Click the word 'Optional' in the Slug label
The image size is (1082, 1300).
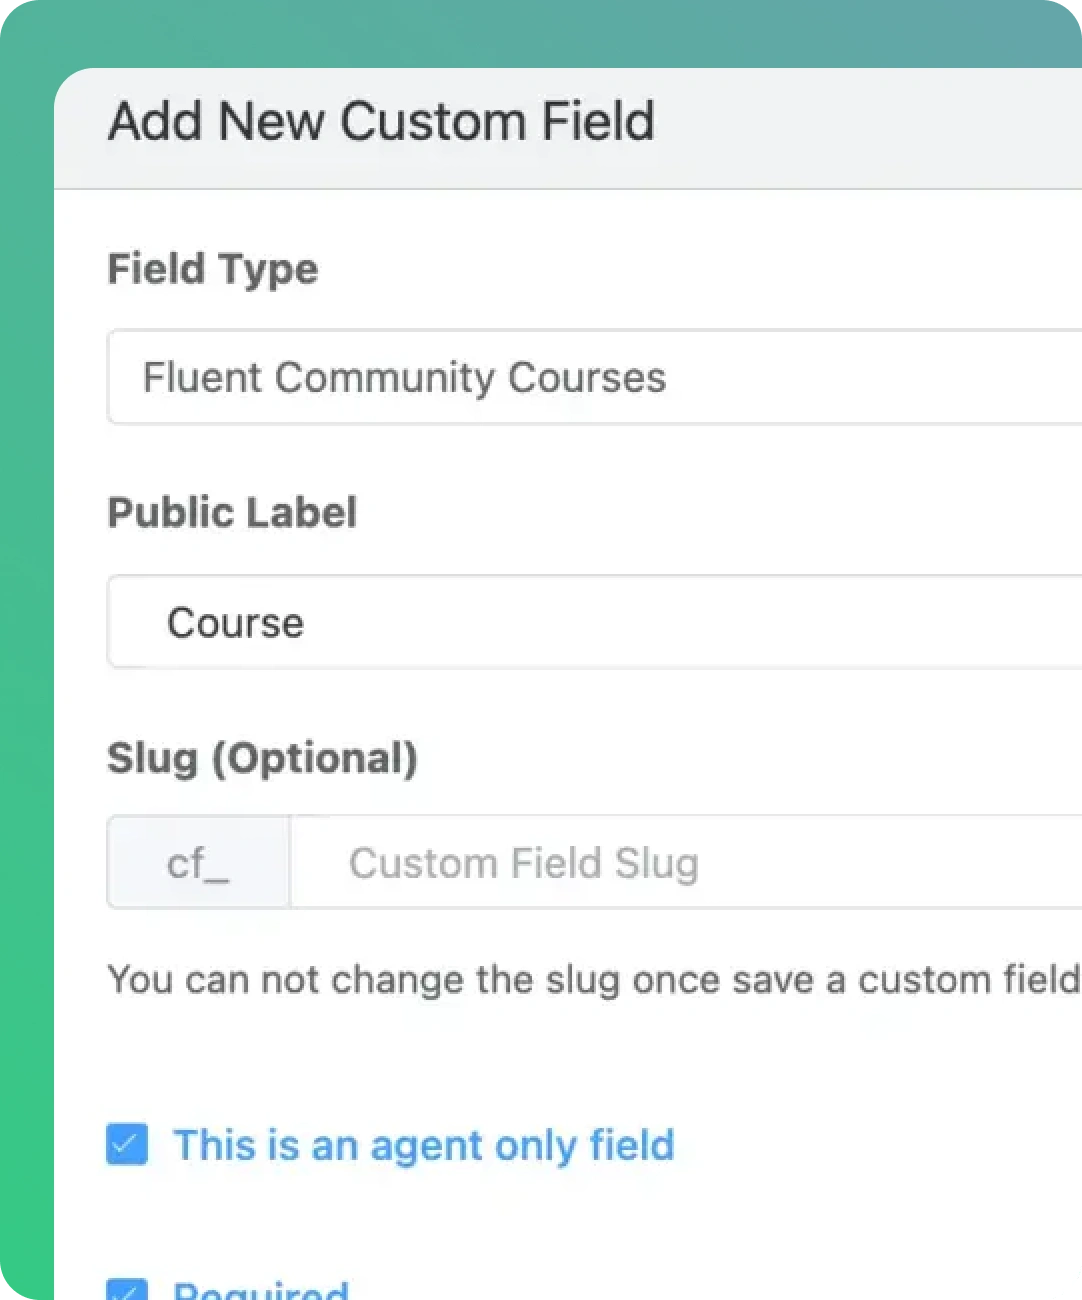click(x=314, y=758)
